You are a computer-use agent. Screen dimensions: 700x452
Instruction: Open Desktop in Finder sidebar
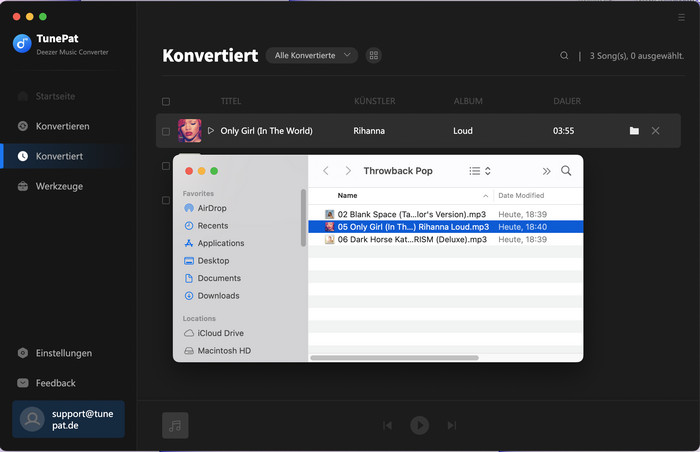click(207, 260)
